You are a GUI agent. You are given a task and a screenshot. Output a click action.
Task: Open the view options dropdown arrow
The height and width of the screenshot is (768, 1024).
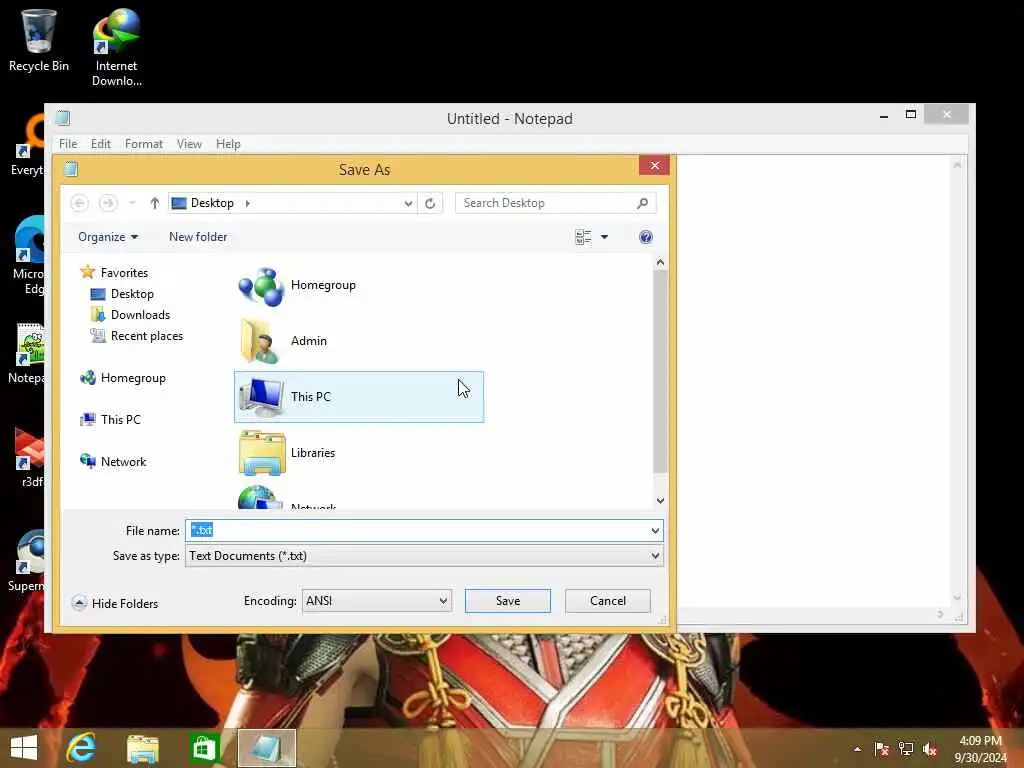pos(605,237)
